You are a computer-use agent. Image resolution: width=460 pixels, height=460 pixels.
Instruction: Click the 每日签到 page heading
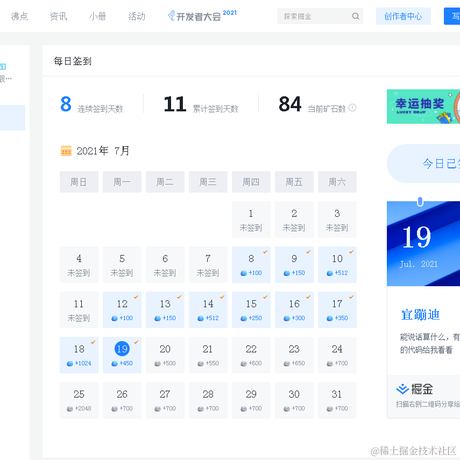(73, 61)
